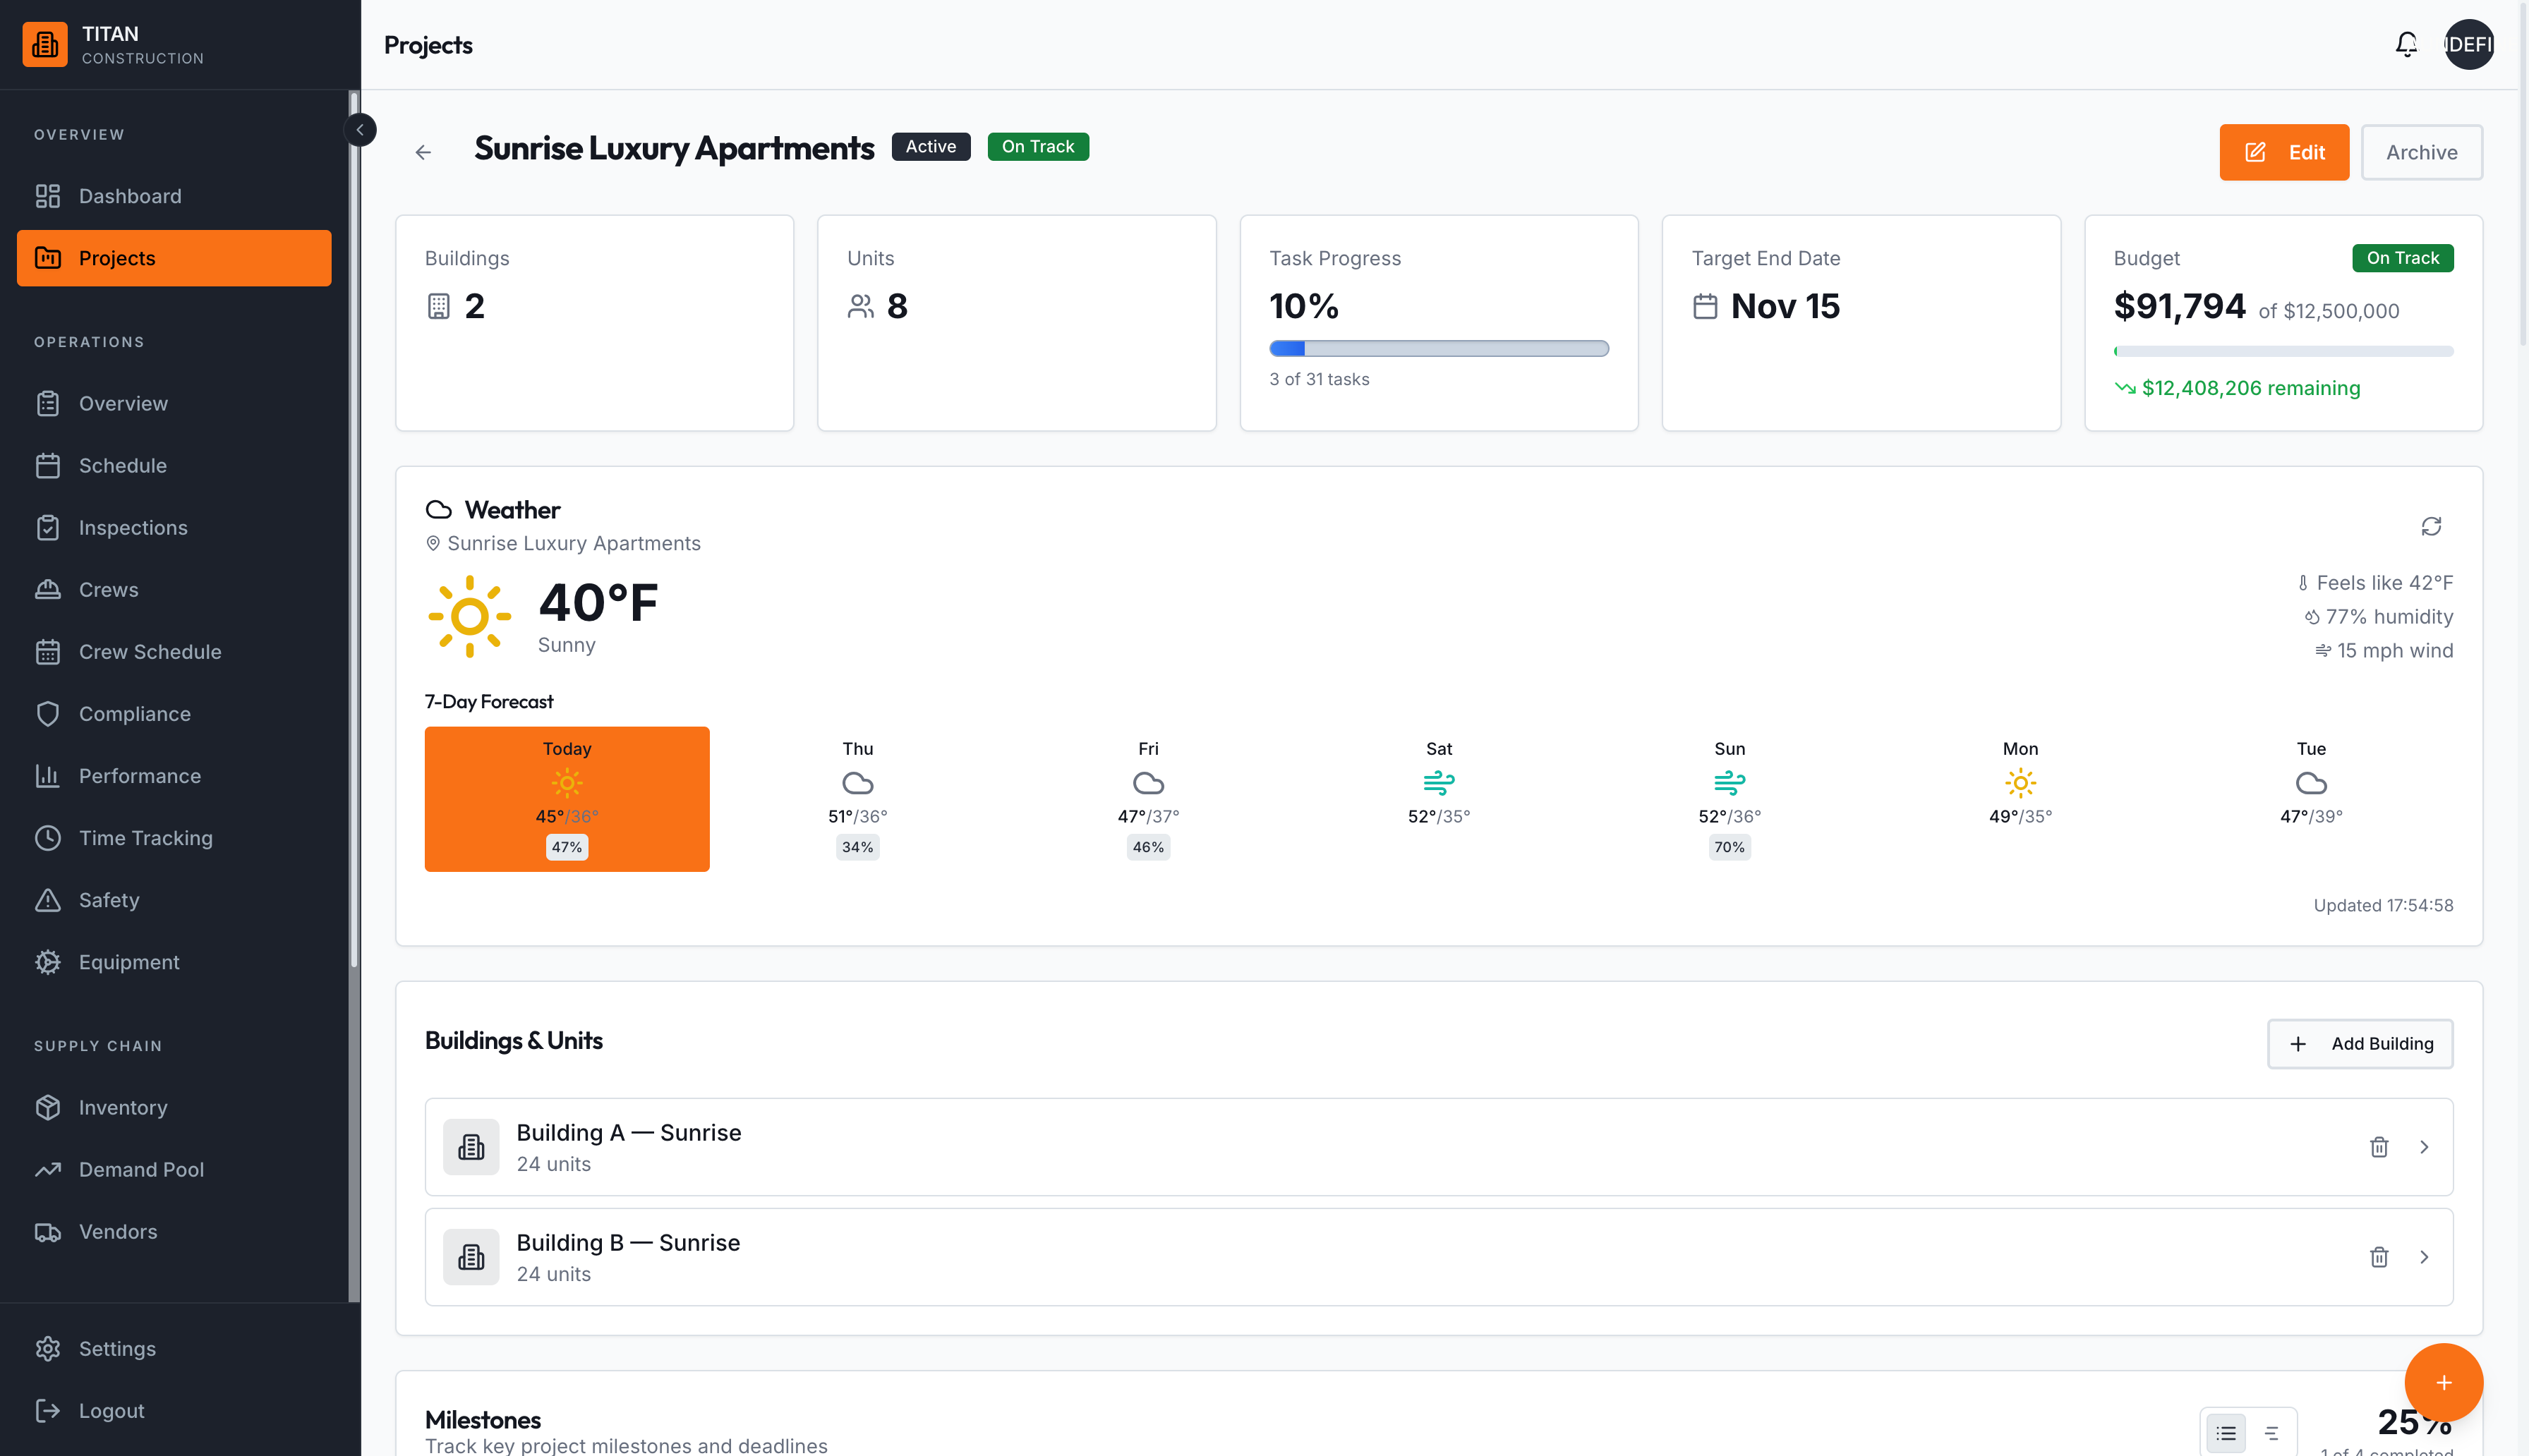Image resolution: width=2529 pixels, height=1456 pixels.
Task: Click the Budget progress bar
Action: coord(2283,351)
